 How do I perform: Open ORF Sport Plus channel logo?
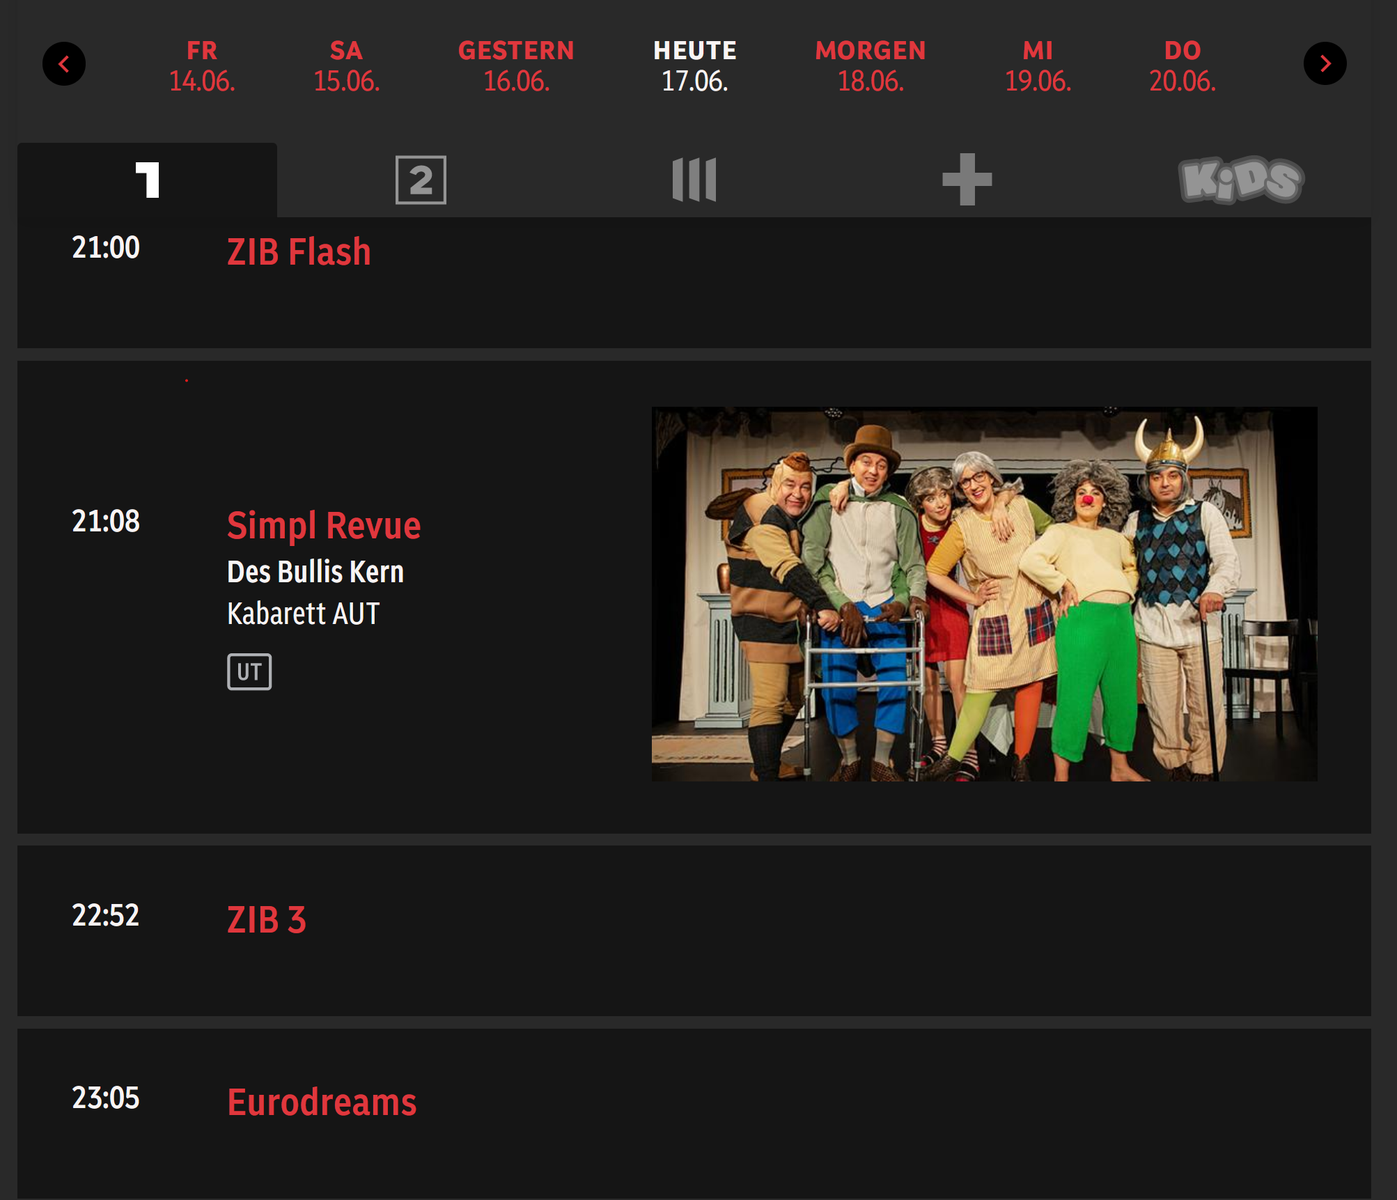pyautogui.click(x=967, y=180)
